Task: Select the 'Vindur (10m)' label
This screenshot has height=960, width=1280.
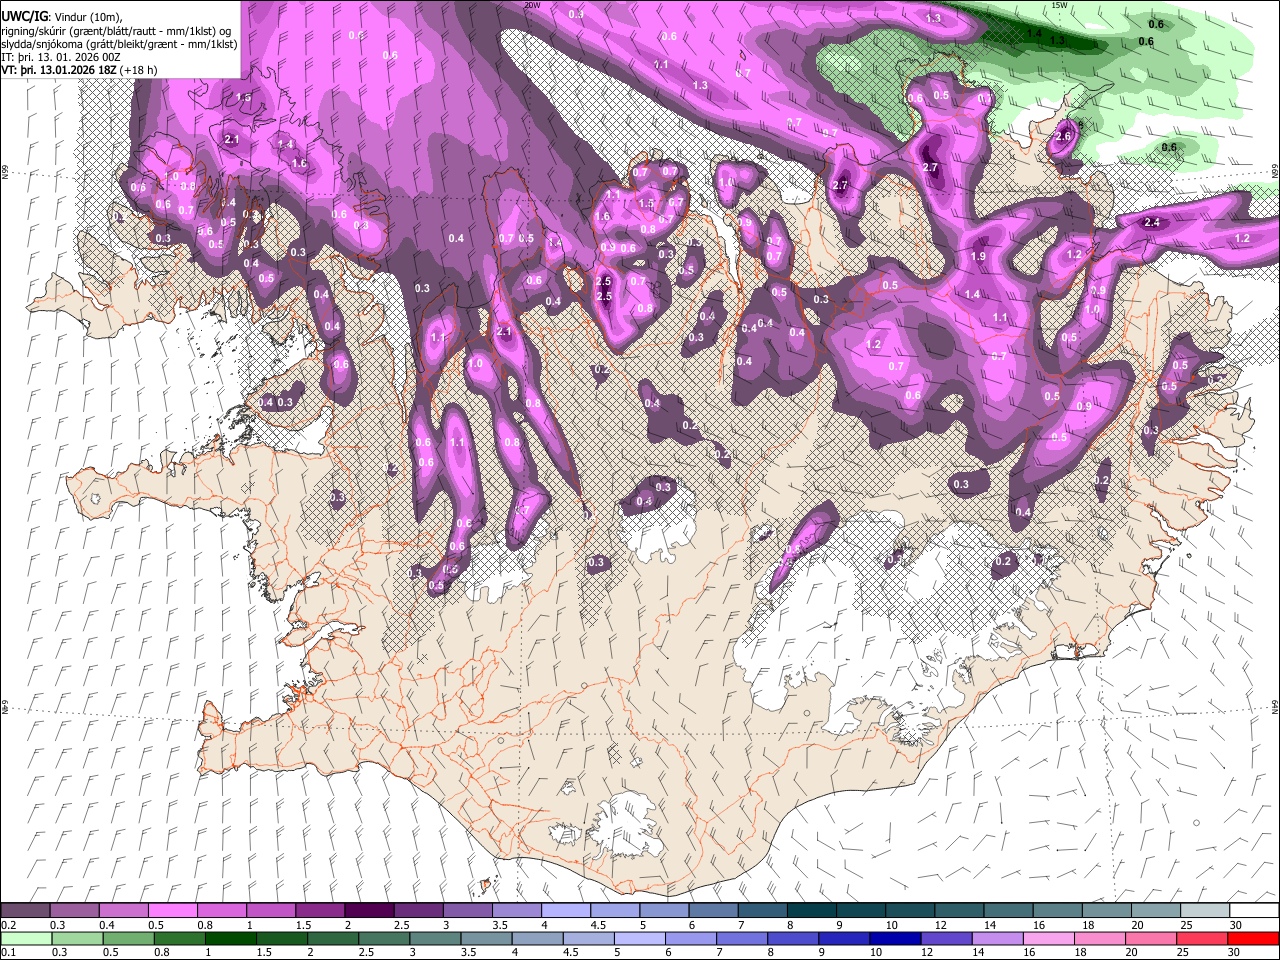Action: (x=86, y=17)
